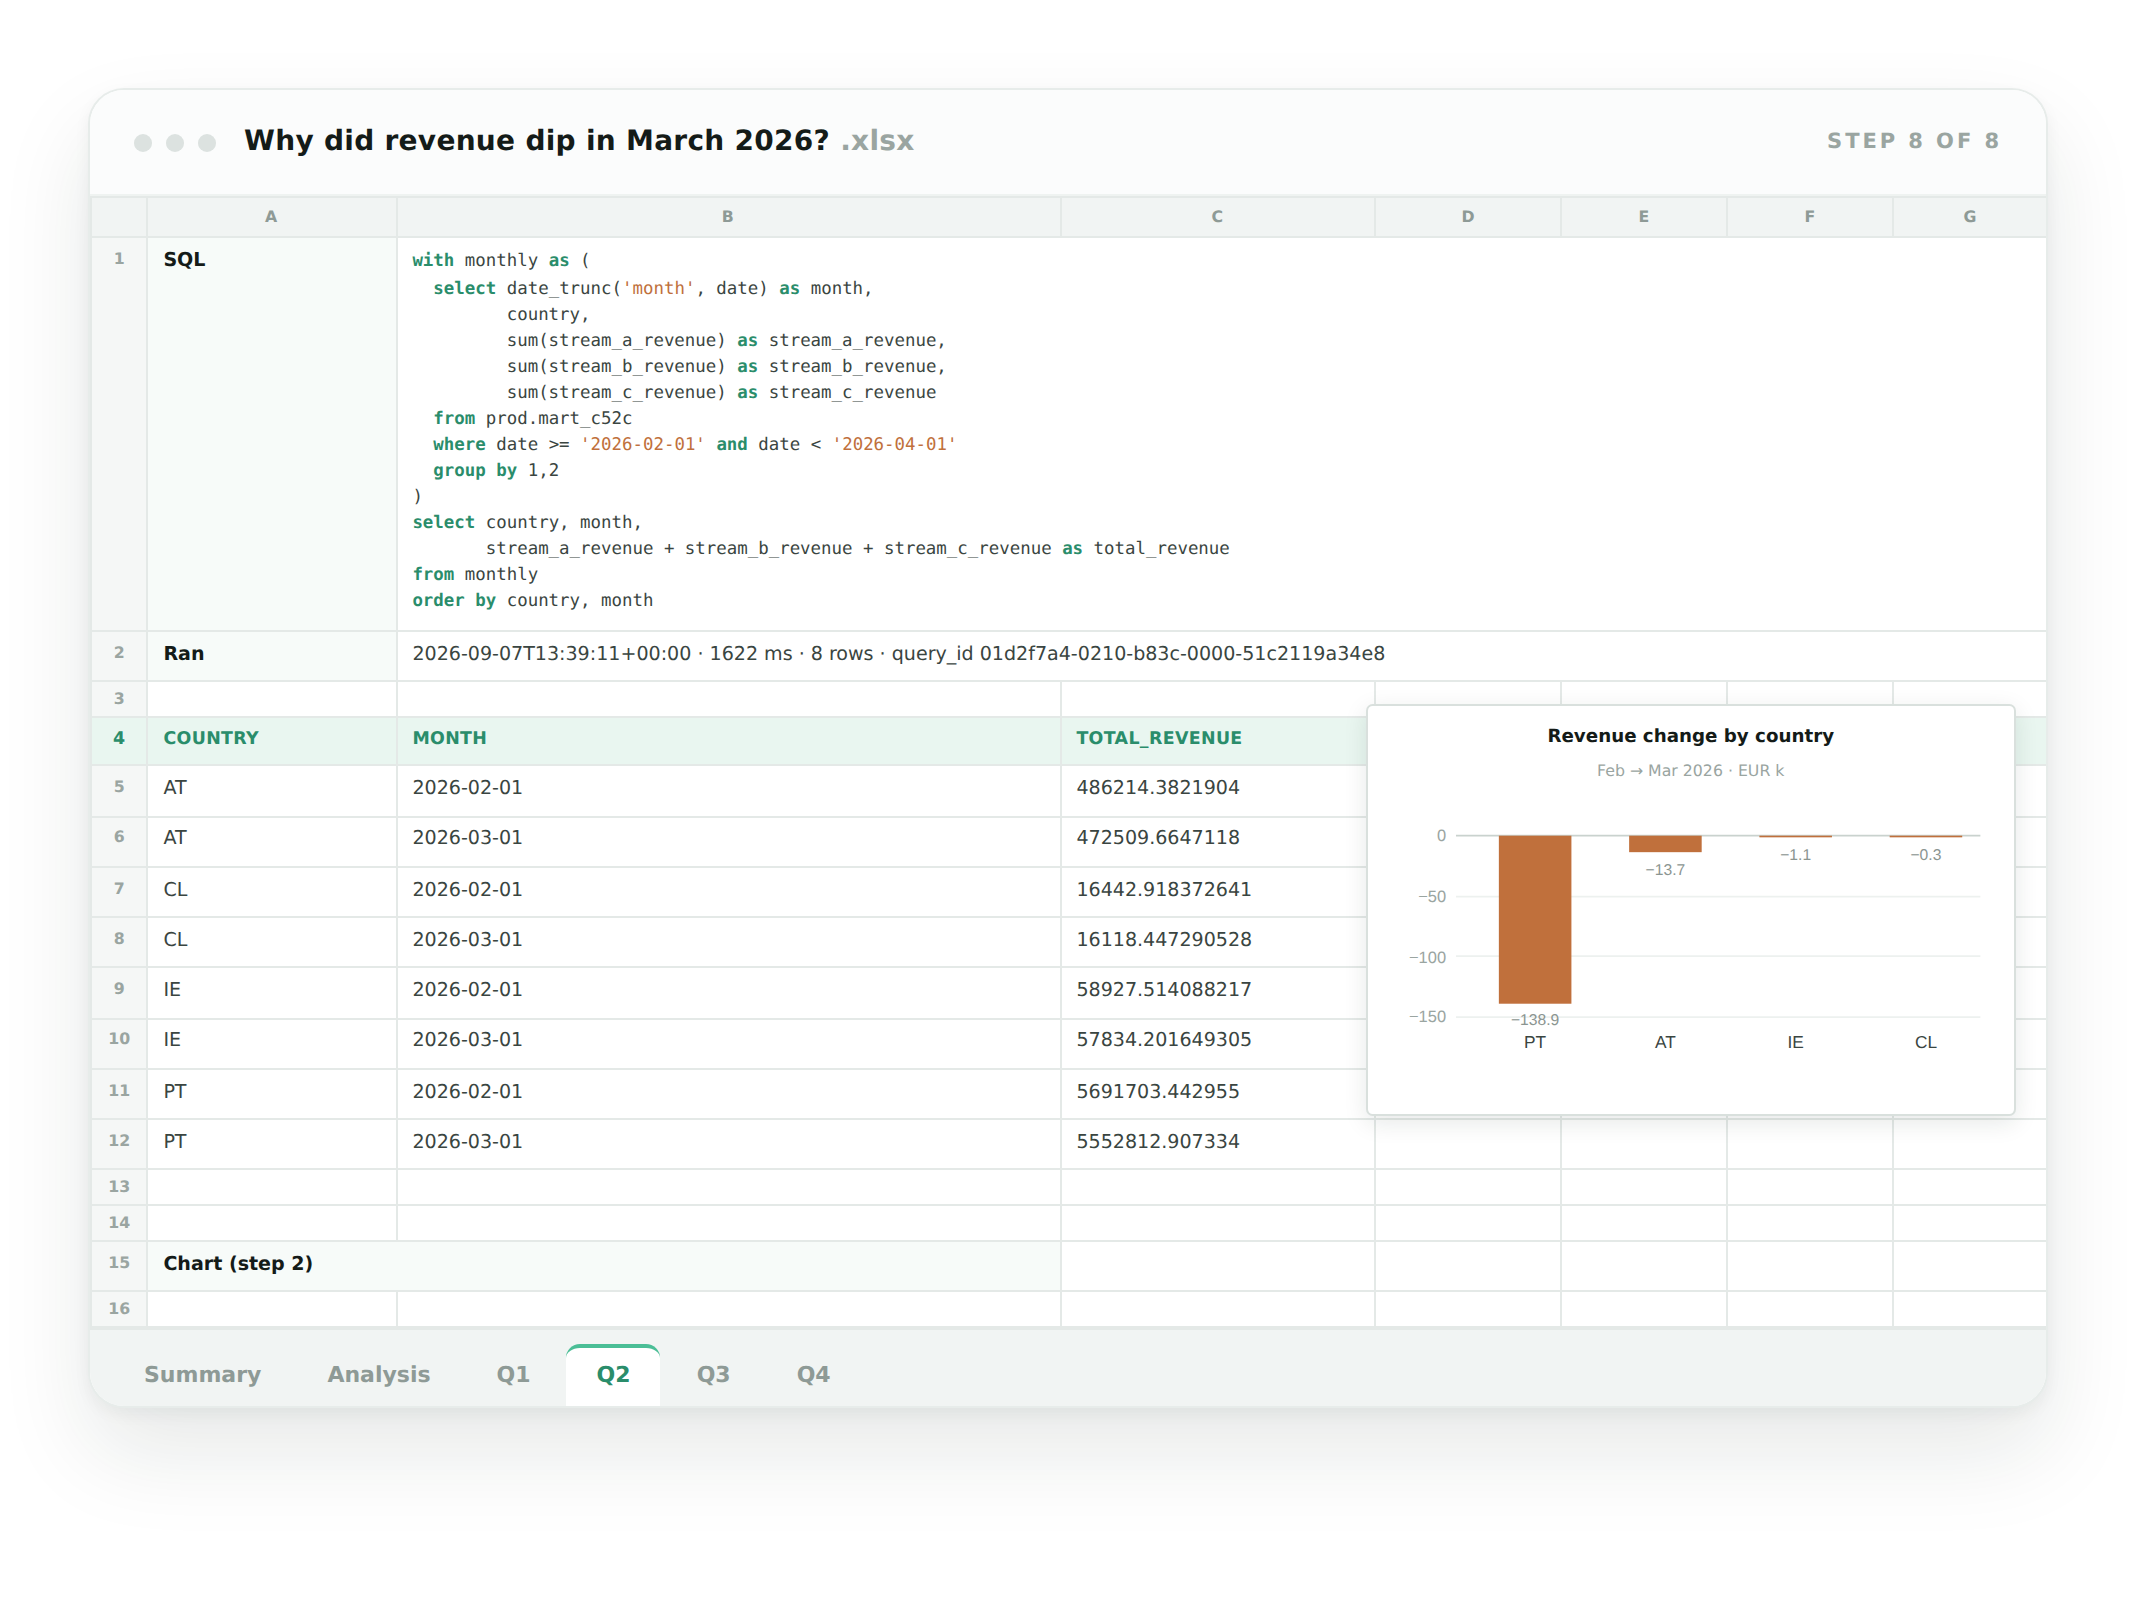The height and width of the screenshot is (1612, 2136).
Task: Select the Q2 sheet tab
Action: coord(613,1374)
